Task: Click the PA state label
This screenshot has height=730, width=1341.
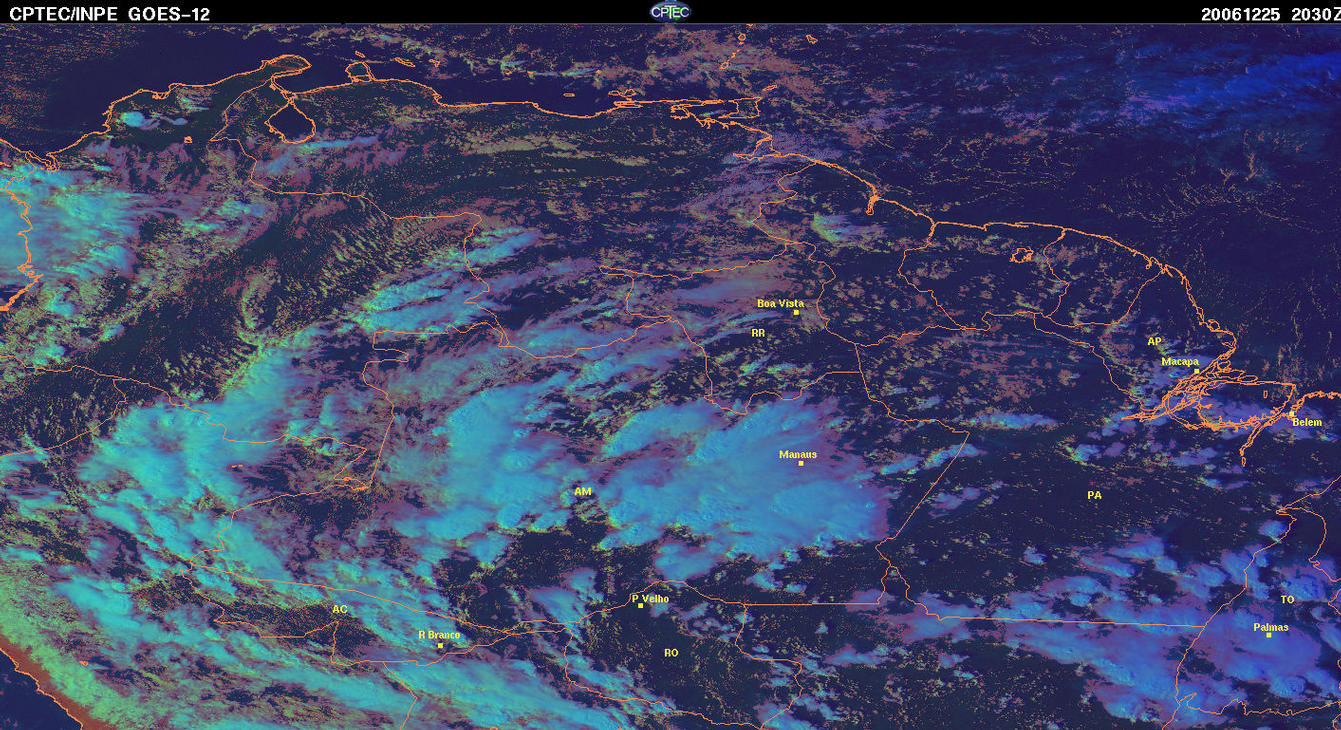Action: tap(1094, 495)
